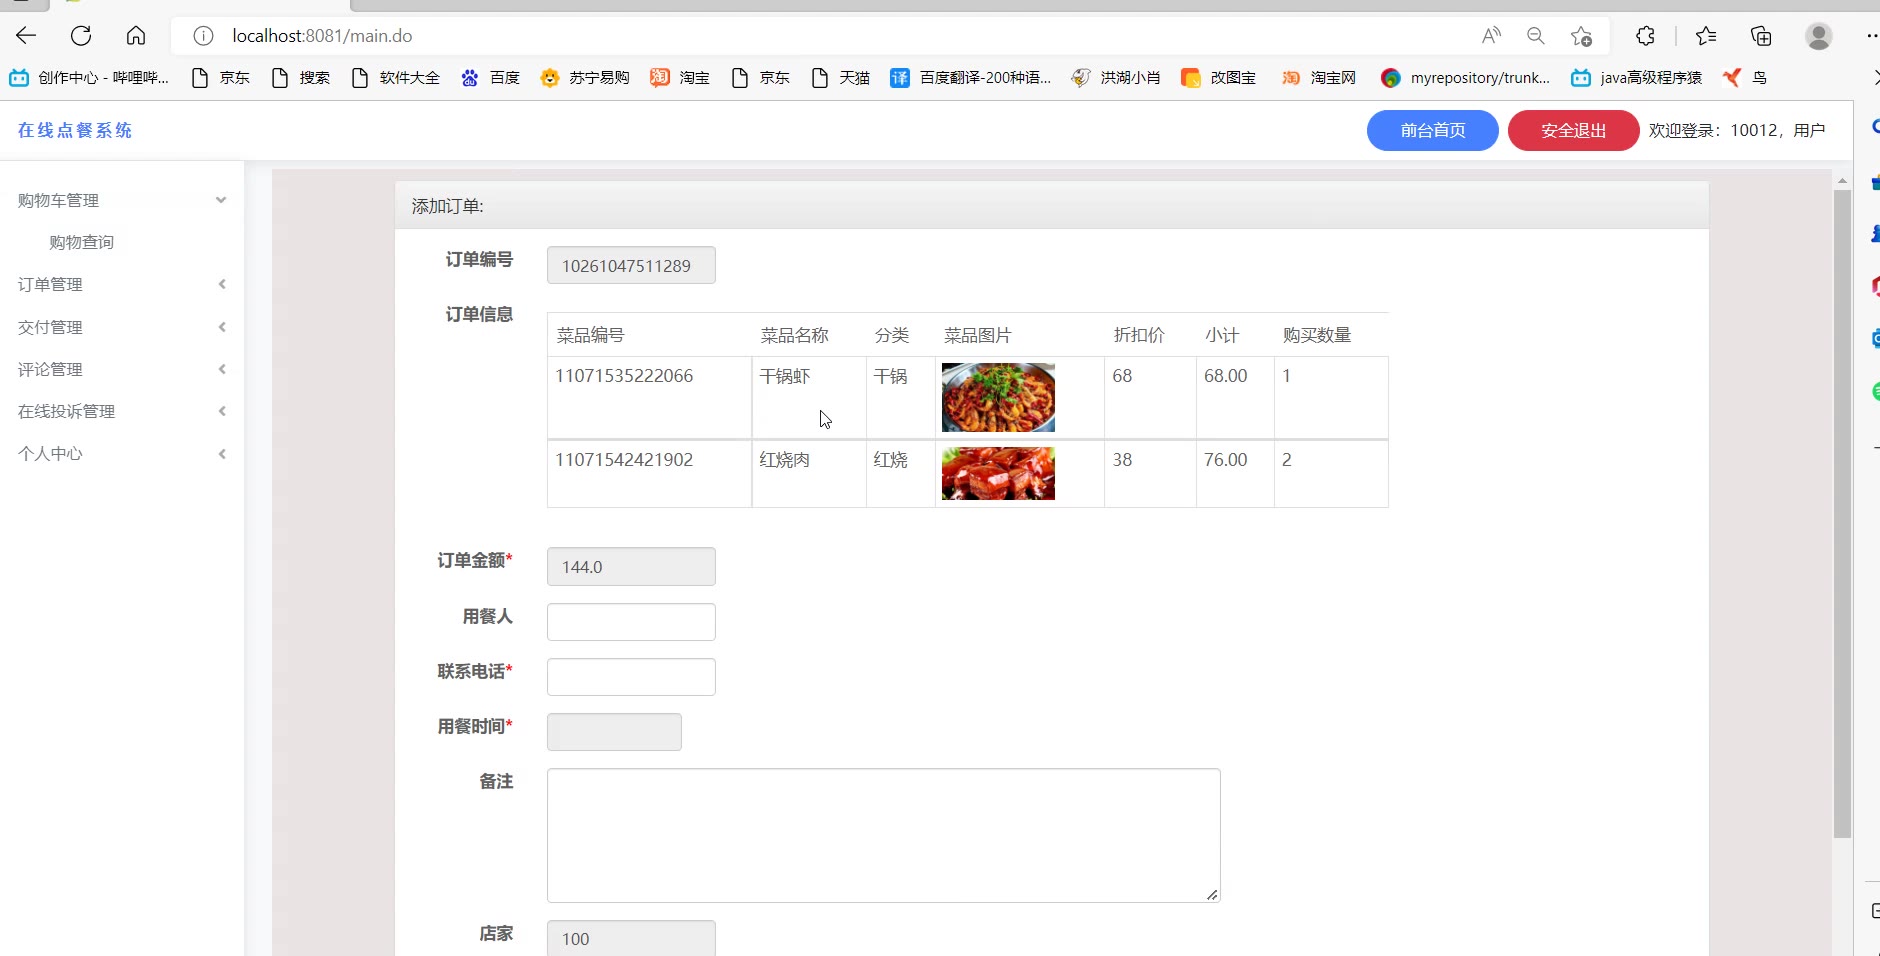Expand 个人中心 menu chevron
This screenshot has width=1880, height=956.
point(222,454)
